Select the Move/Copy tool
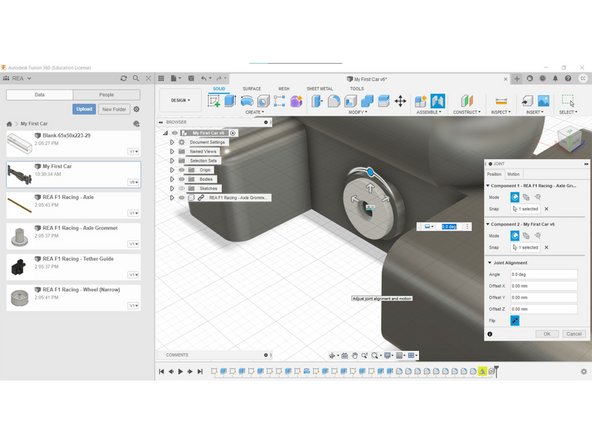The image size is (592, 444). (x=400, y=101)
